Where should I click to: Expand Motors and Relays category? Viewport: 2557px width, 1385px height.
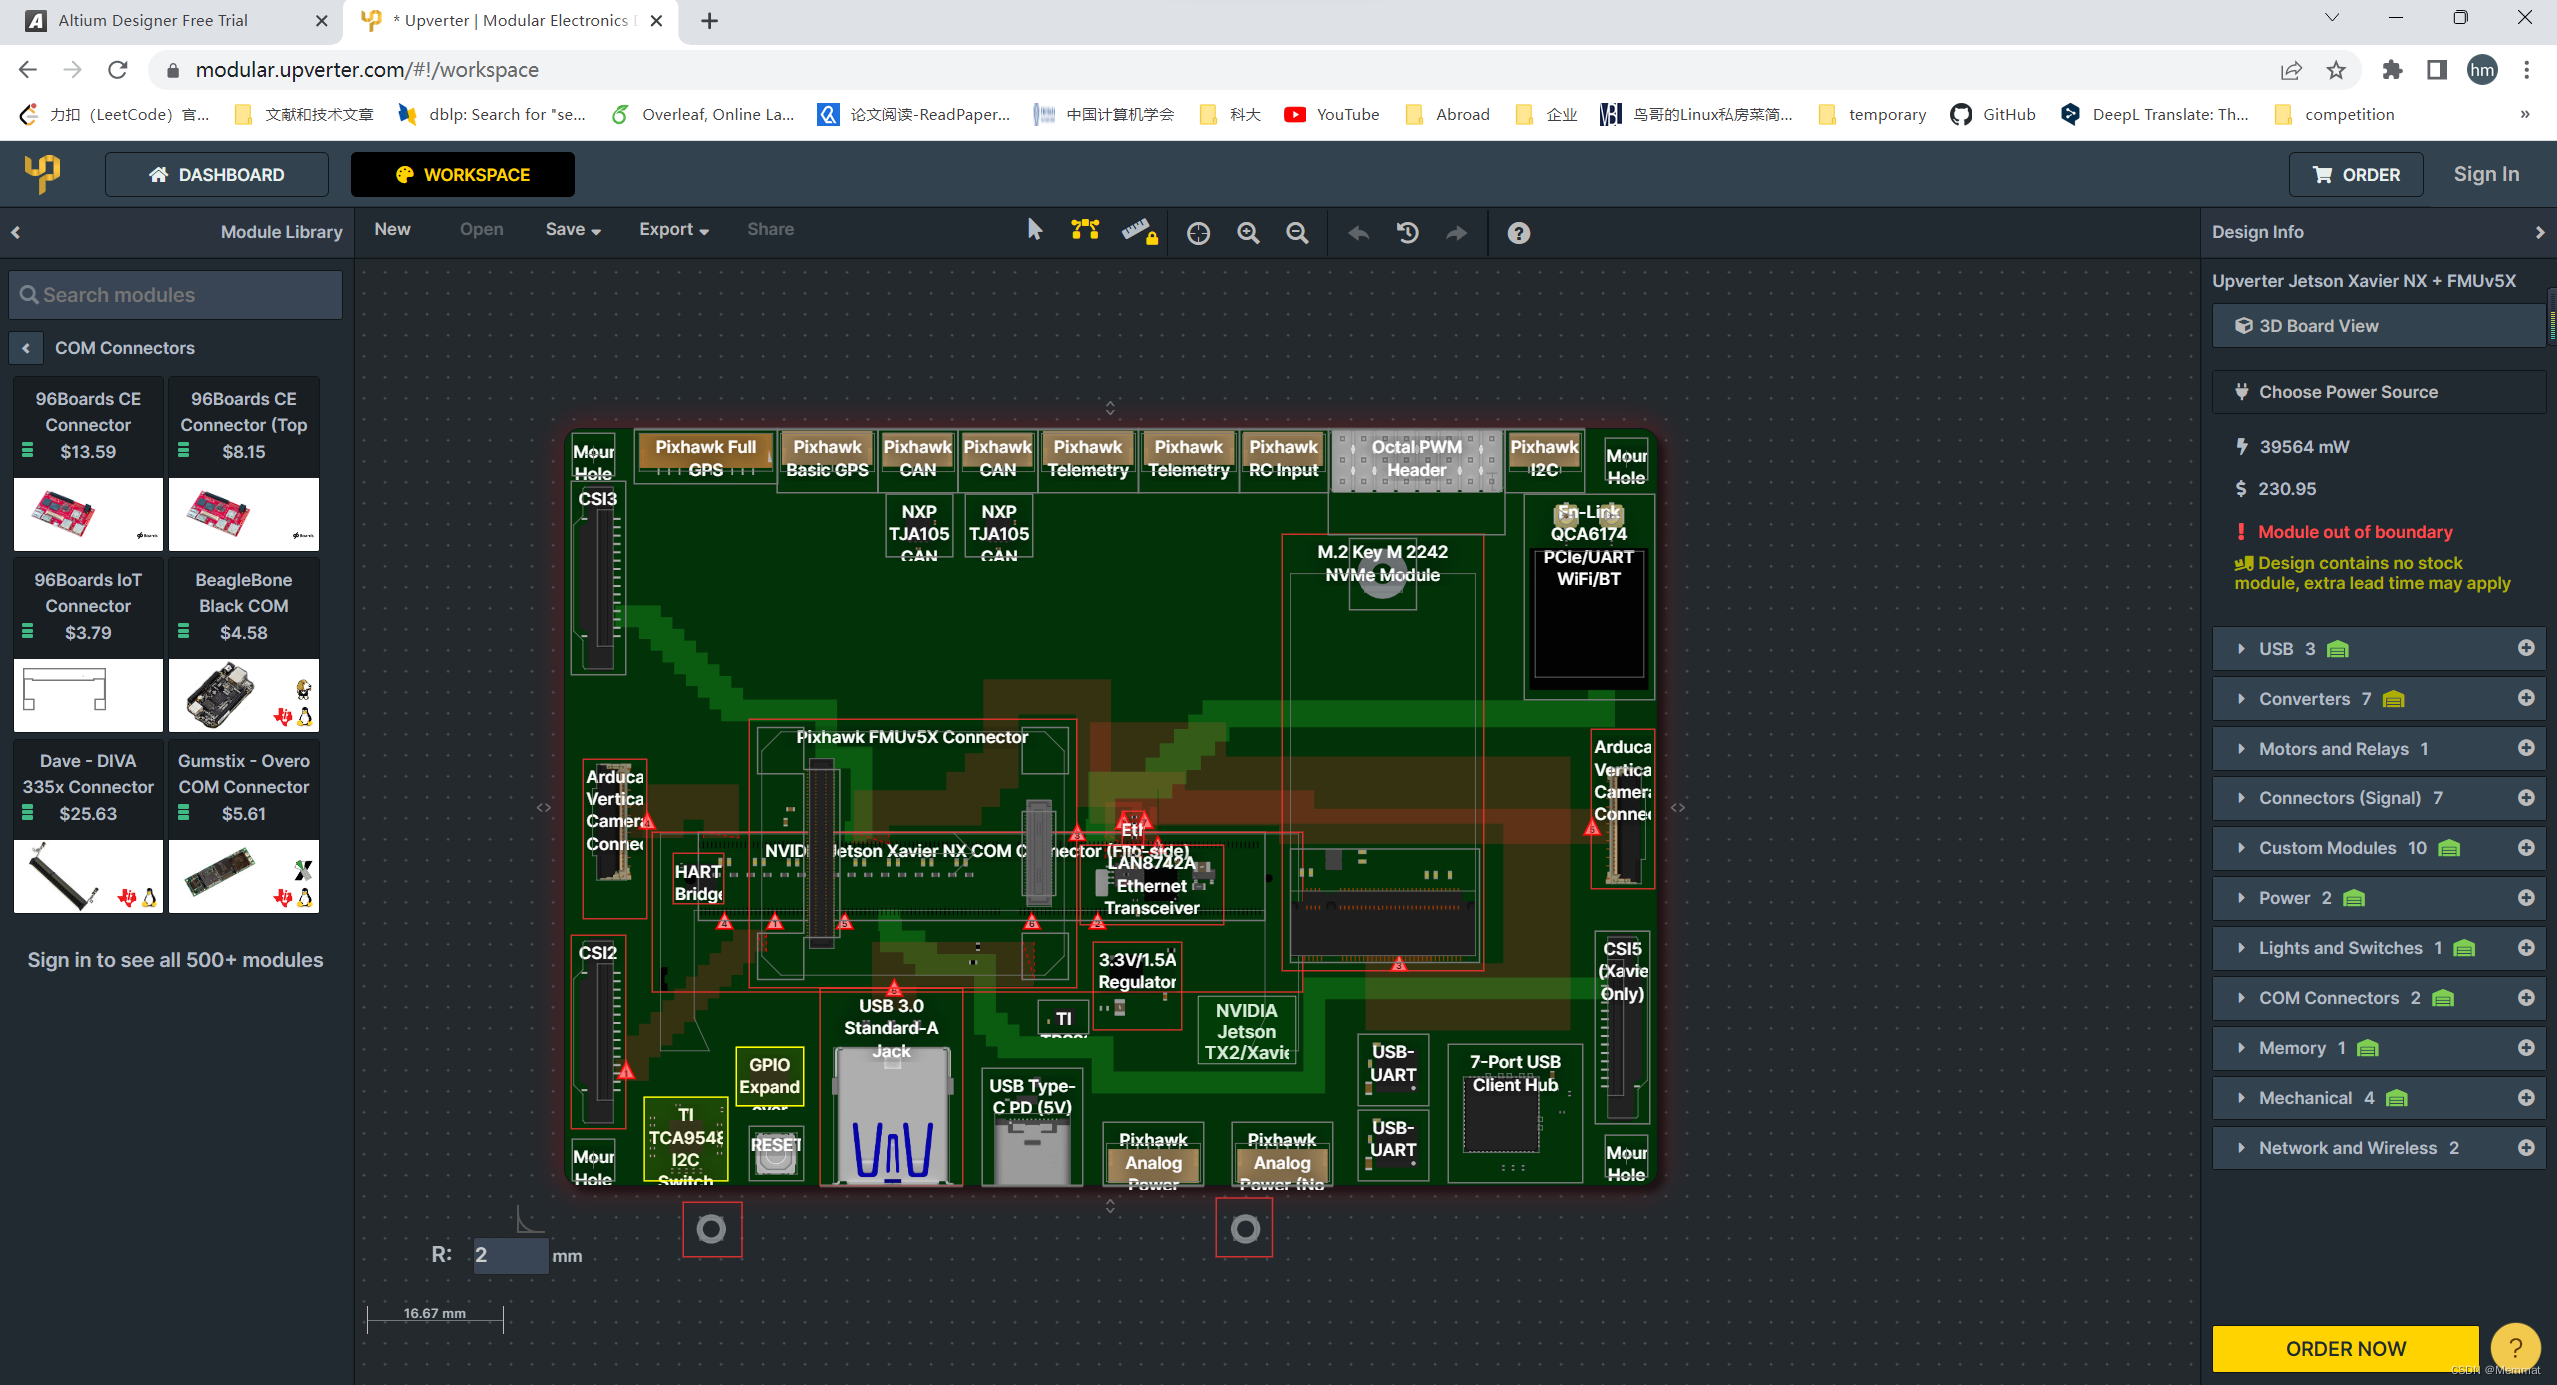(x=2240, y=749)
